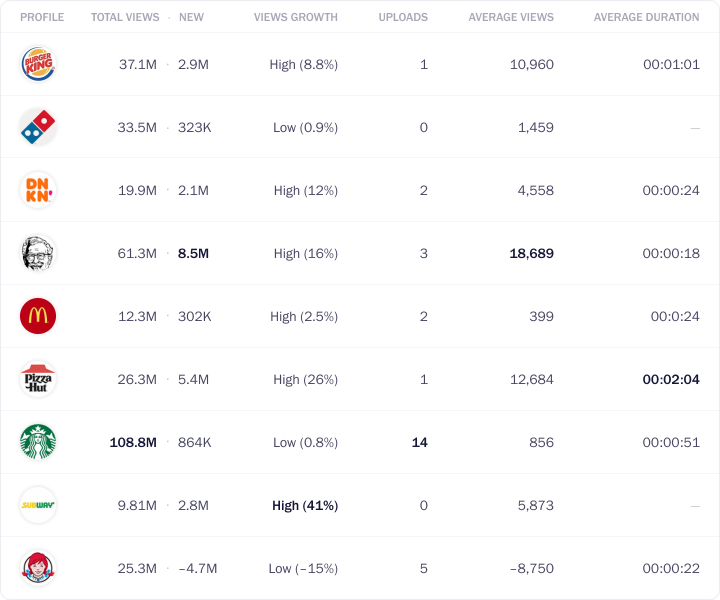Screen dimensions: 720x600
Task: Open the Domino's profile icon
Action: [x=38, y=127]
